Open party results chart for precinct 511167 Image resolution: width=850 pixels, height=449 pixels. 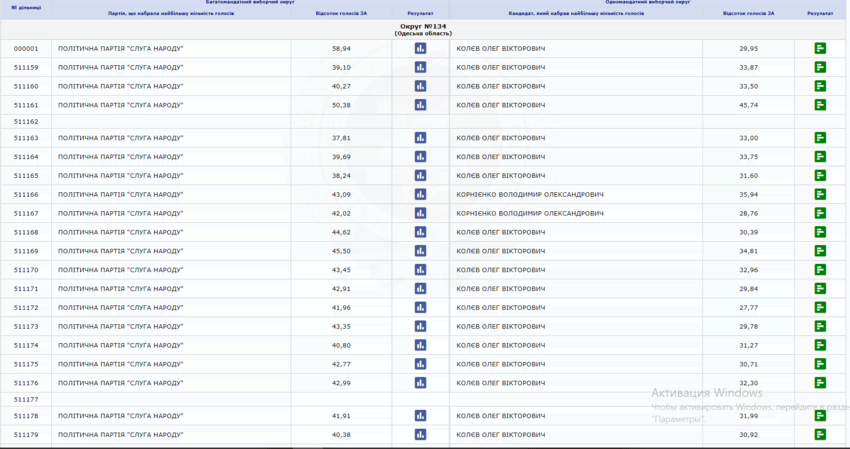pyautogui.click(x=420, y=213)
